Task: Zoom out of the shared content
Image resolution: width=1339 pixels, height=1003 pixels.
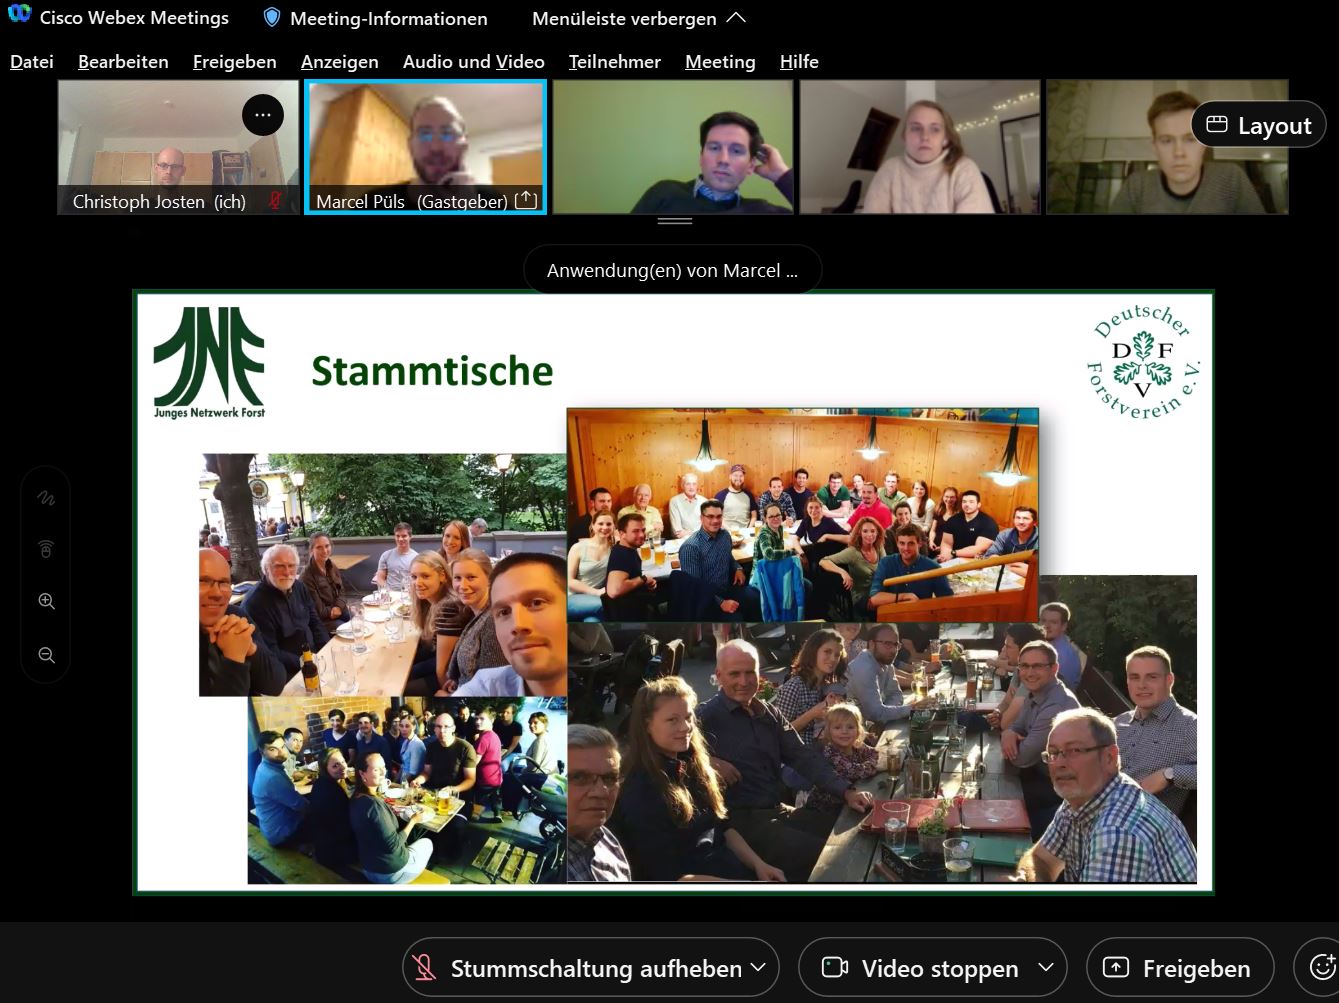Action: (x=46, y=655)
